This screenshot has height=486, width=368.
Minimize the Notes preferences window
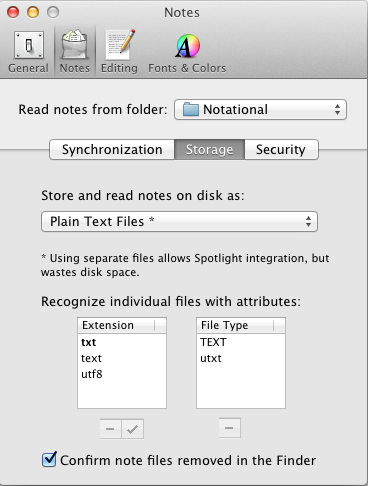pyautogui.click(x=33, y=12)
